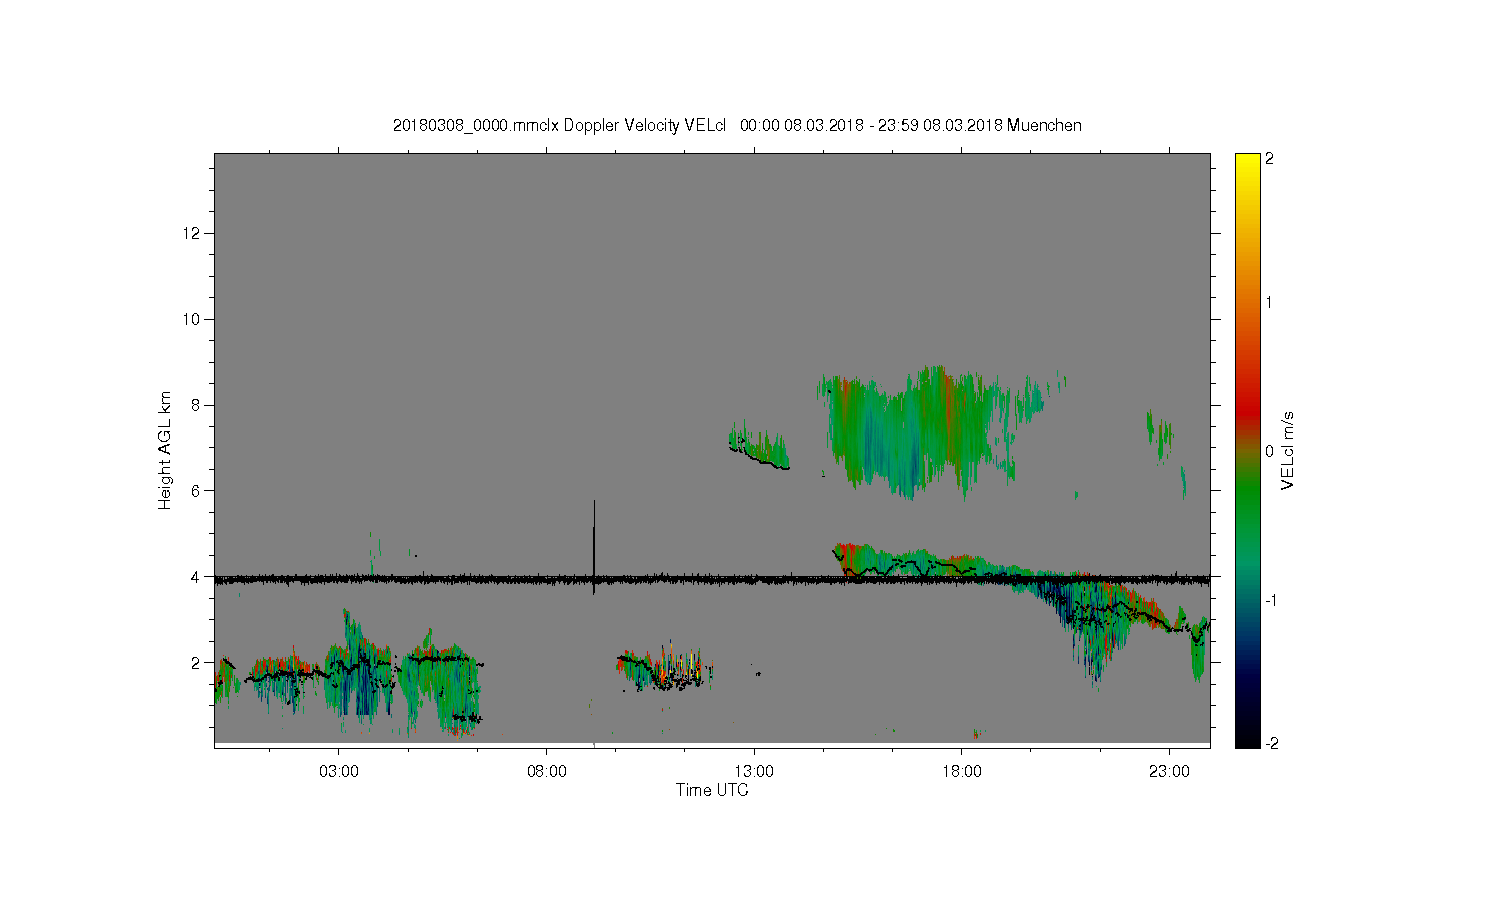Click the yellow top of the colorbar

pos(1247,165)
